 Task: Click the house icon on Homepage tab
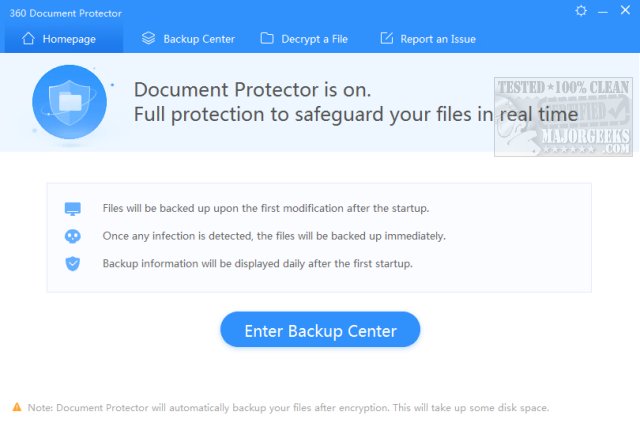(x=28, y=39)
